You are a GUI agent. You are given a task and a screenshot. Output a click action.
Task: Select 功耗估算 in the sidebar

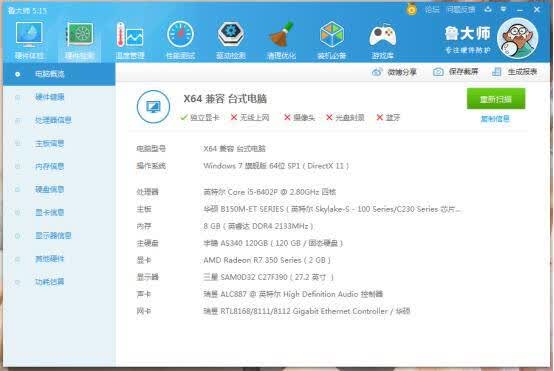point(49,282)
